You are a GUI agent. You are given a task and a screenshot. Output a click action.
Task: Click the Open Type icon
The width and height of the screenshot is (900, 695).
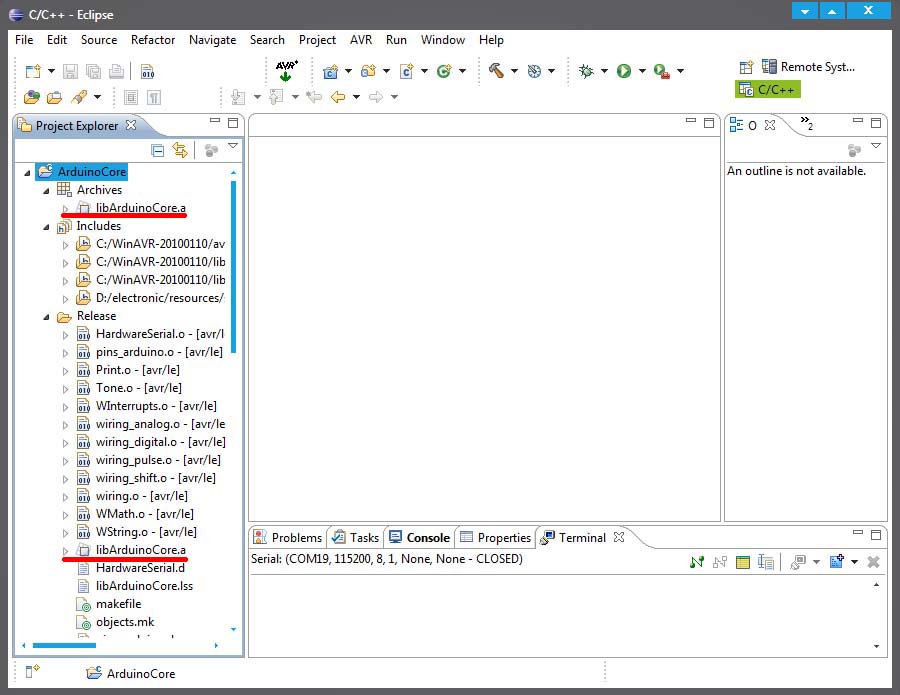(32, 97)
